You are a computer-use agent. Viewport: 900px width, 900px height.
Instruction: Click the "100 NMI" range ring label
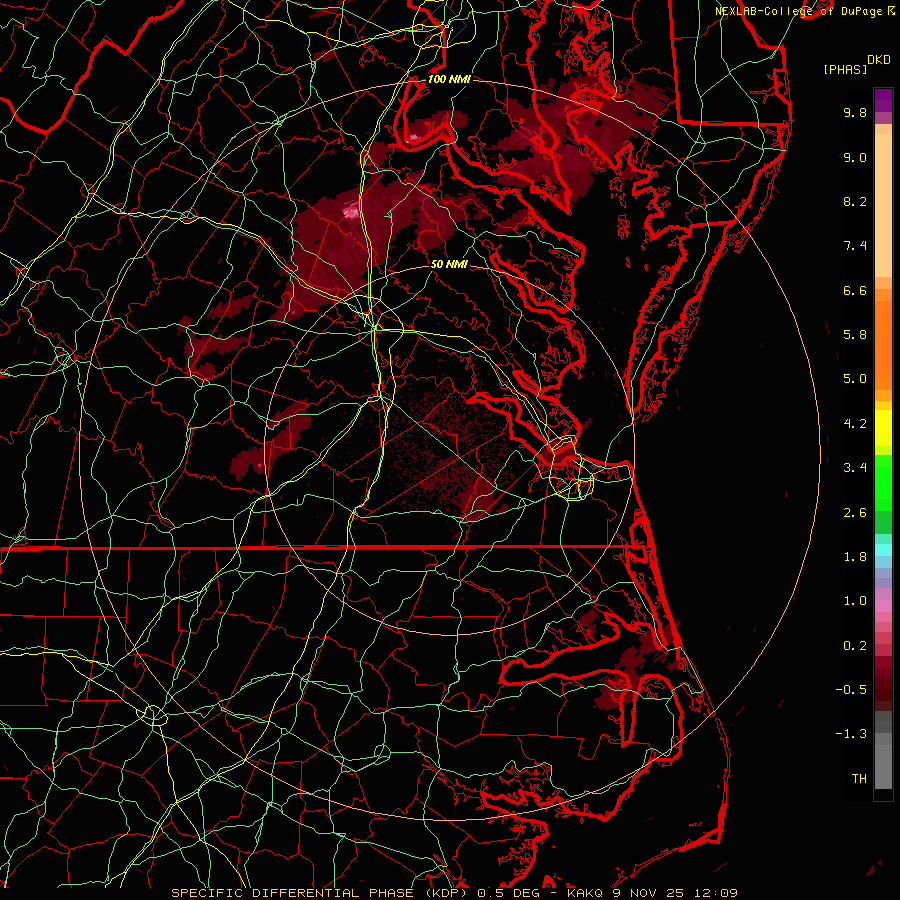point(449,79)
